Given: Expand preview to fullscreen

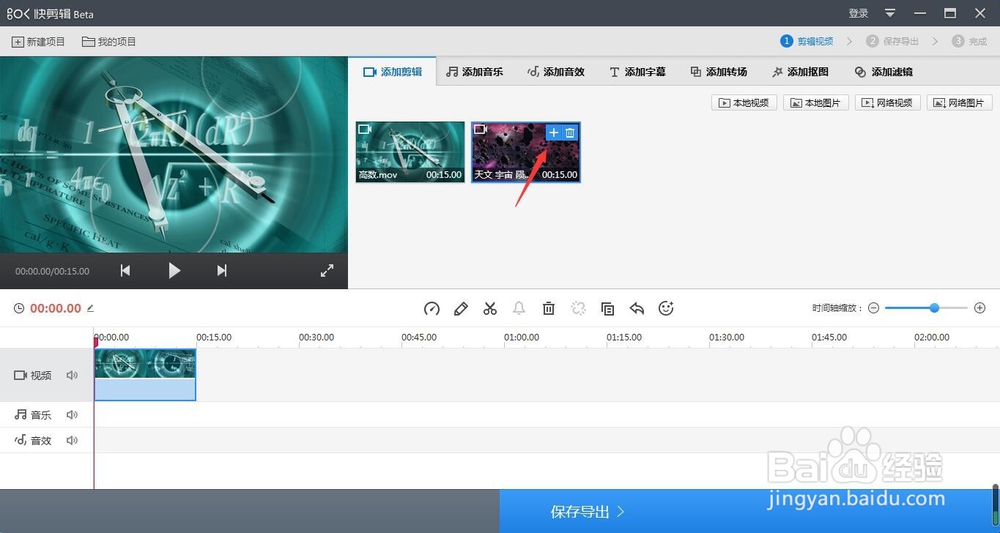Looking at the screenshot, I should tap(327, 270).
